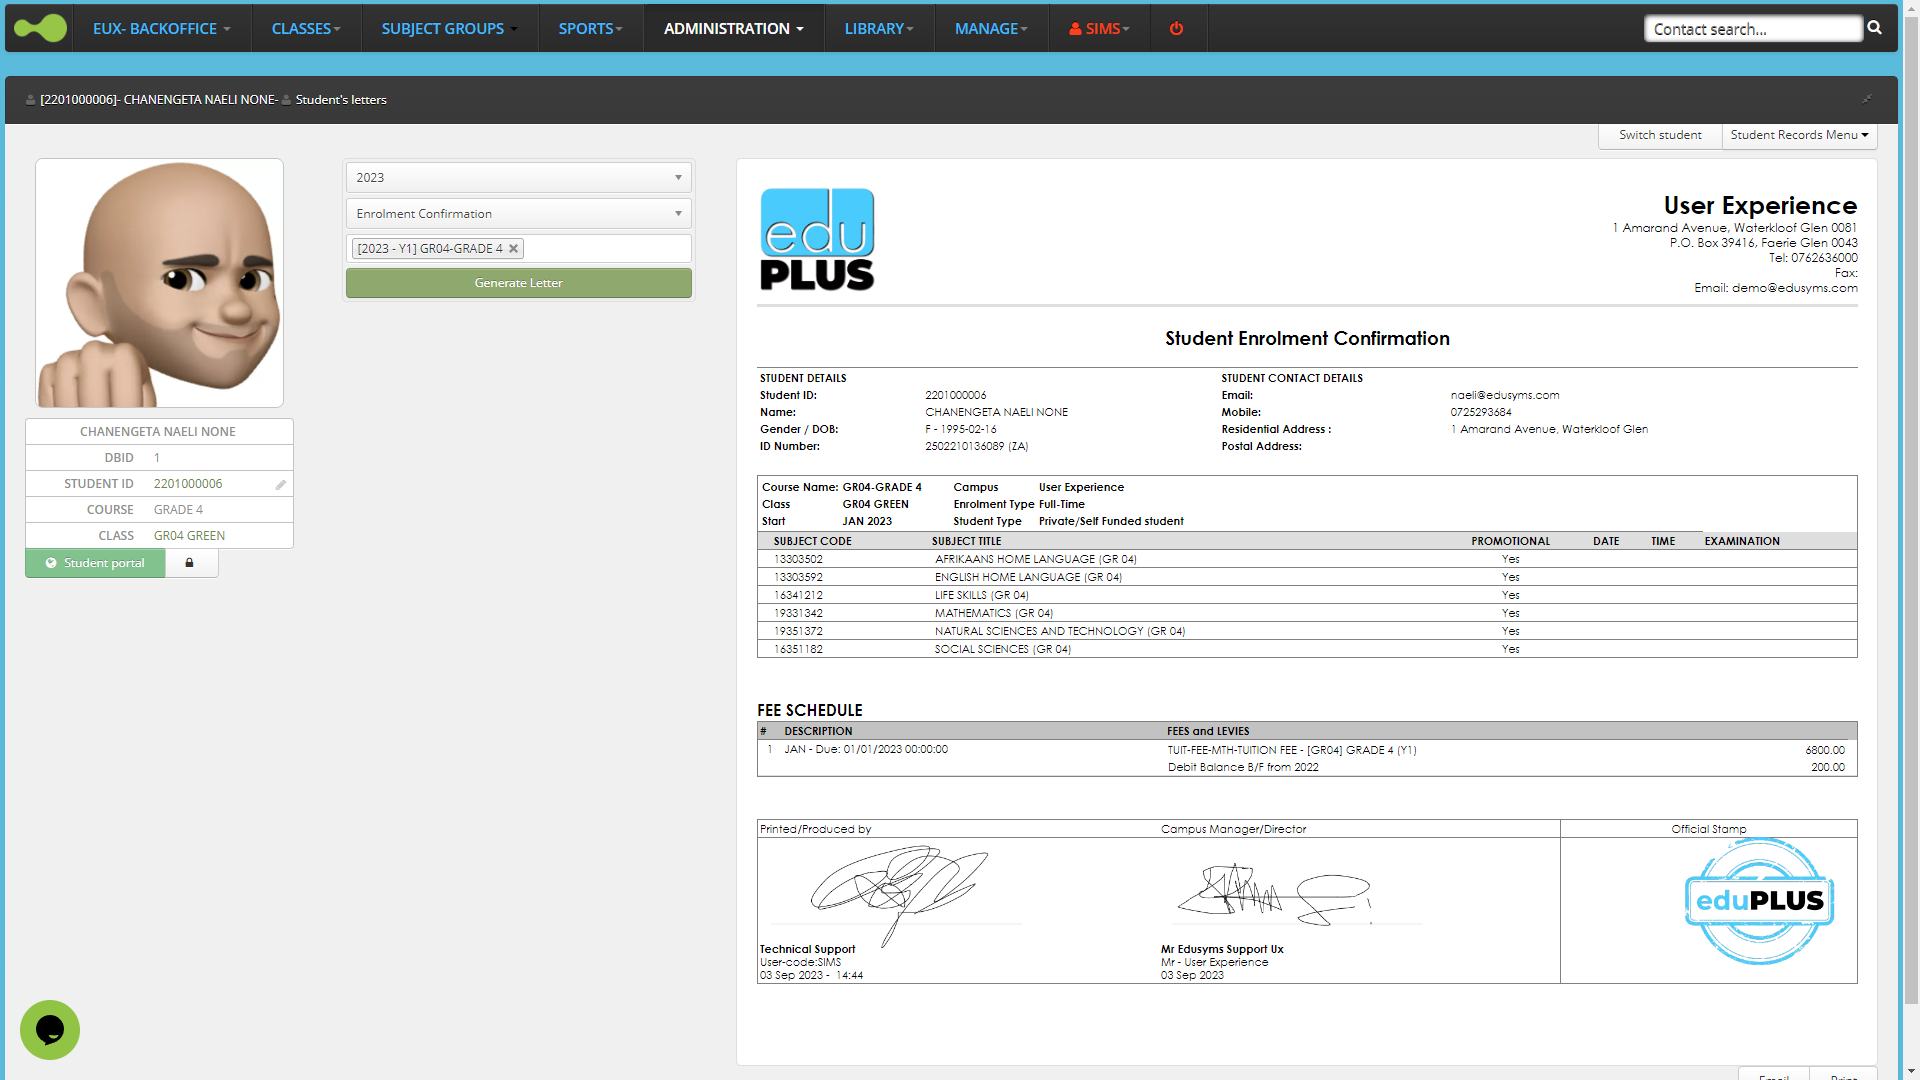Viewport: 1920px width, 1080px height.
Task: Click the student avatar photo
Action: (159, 283)
